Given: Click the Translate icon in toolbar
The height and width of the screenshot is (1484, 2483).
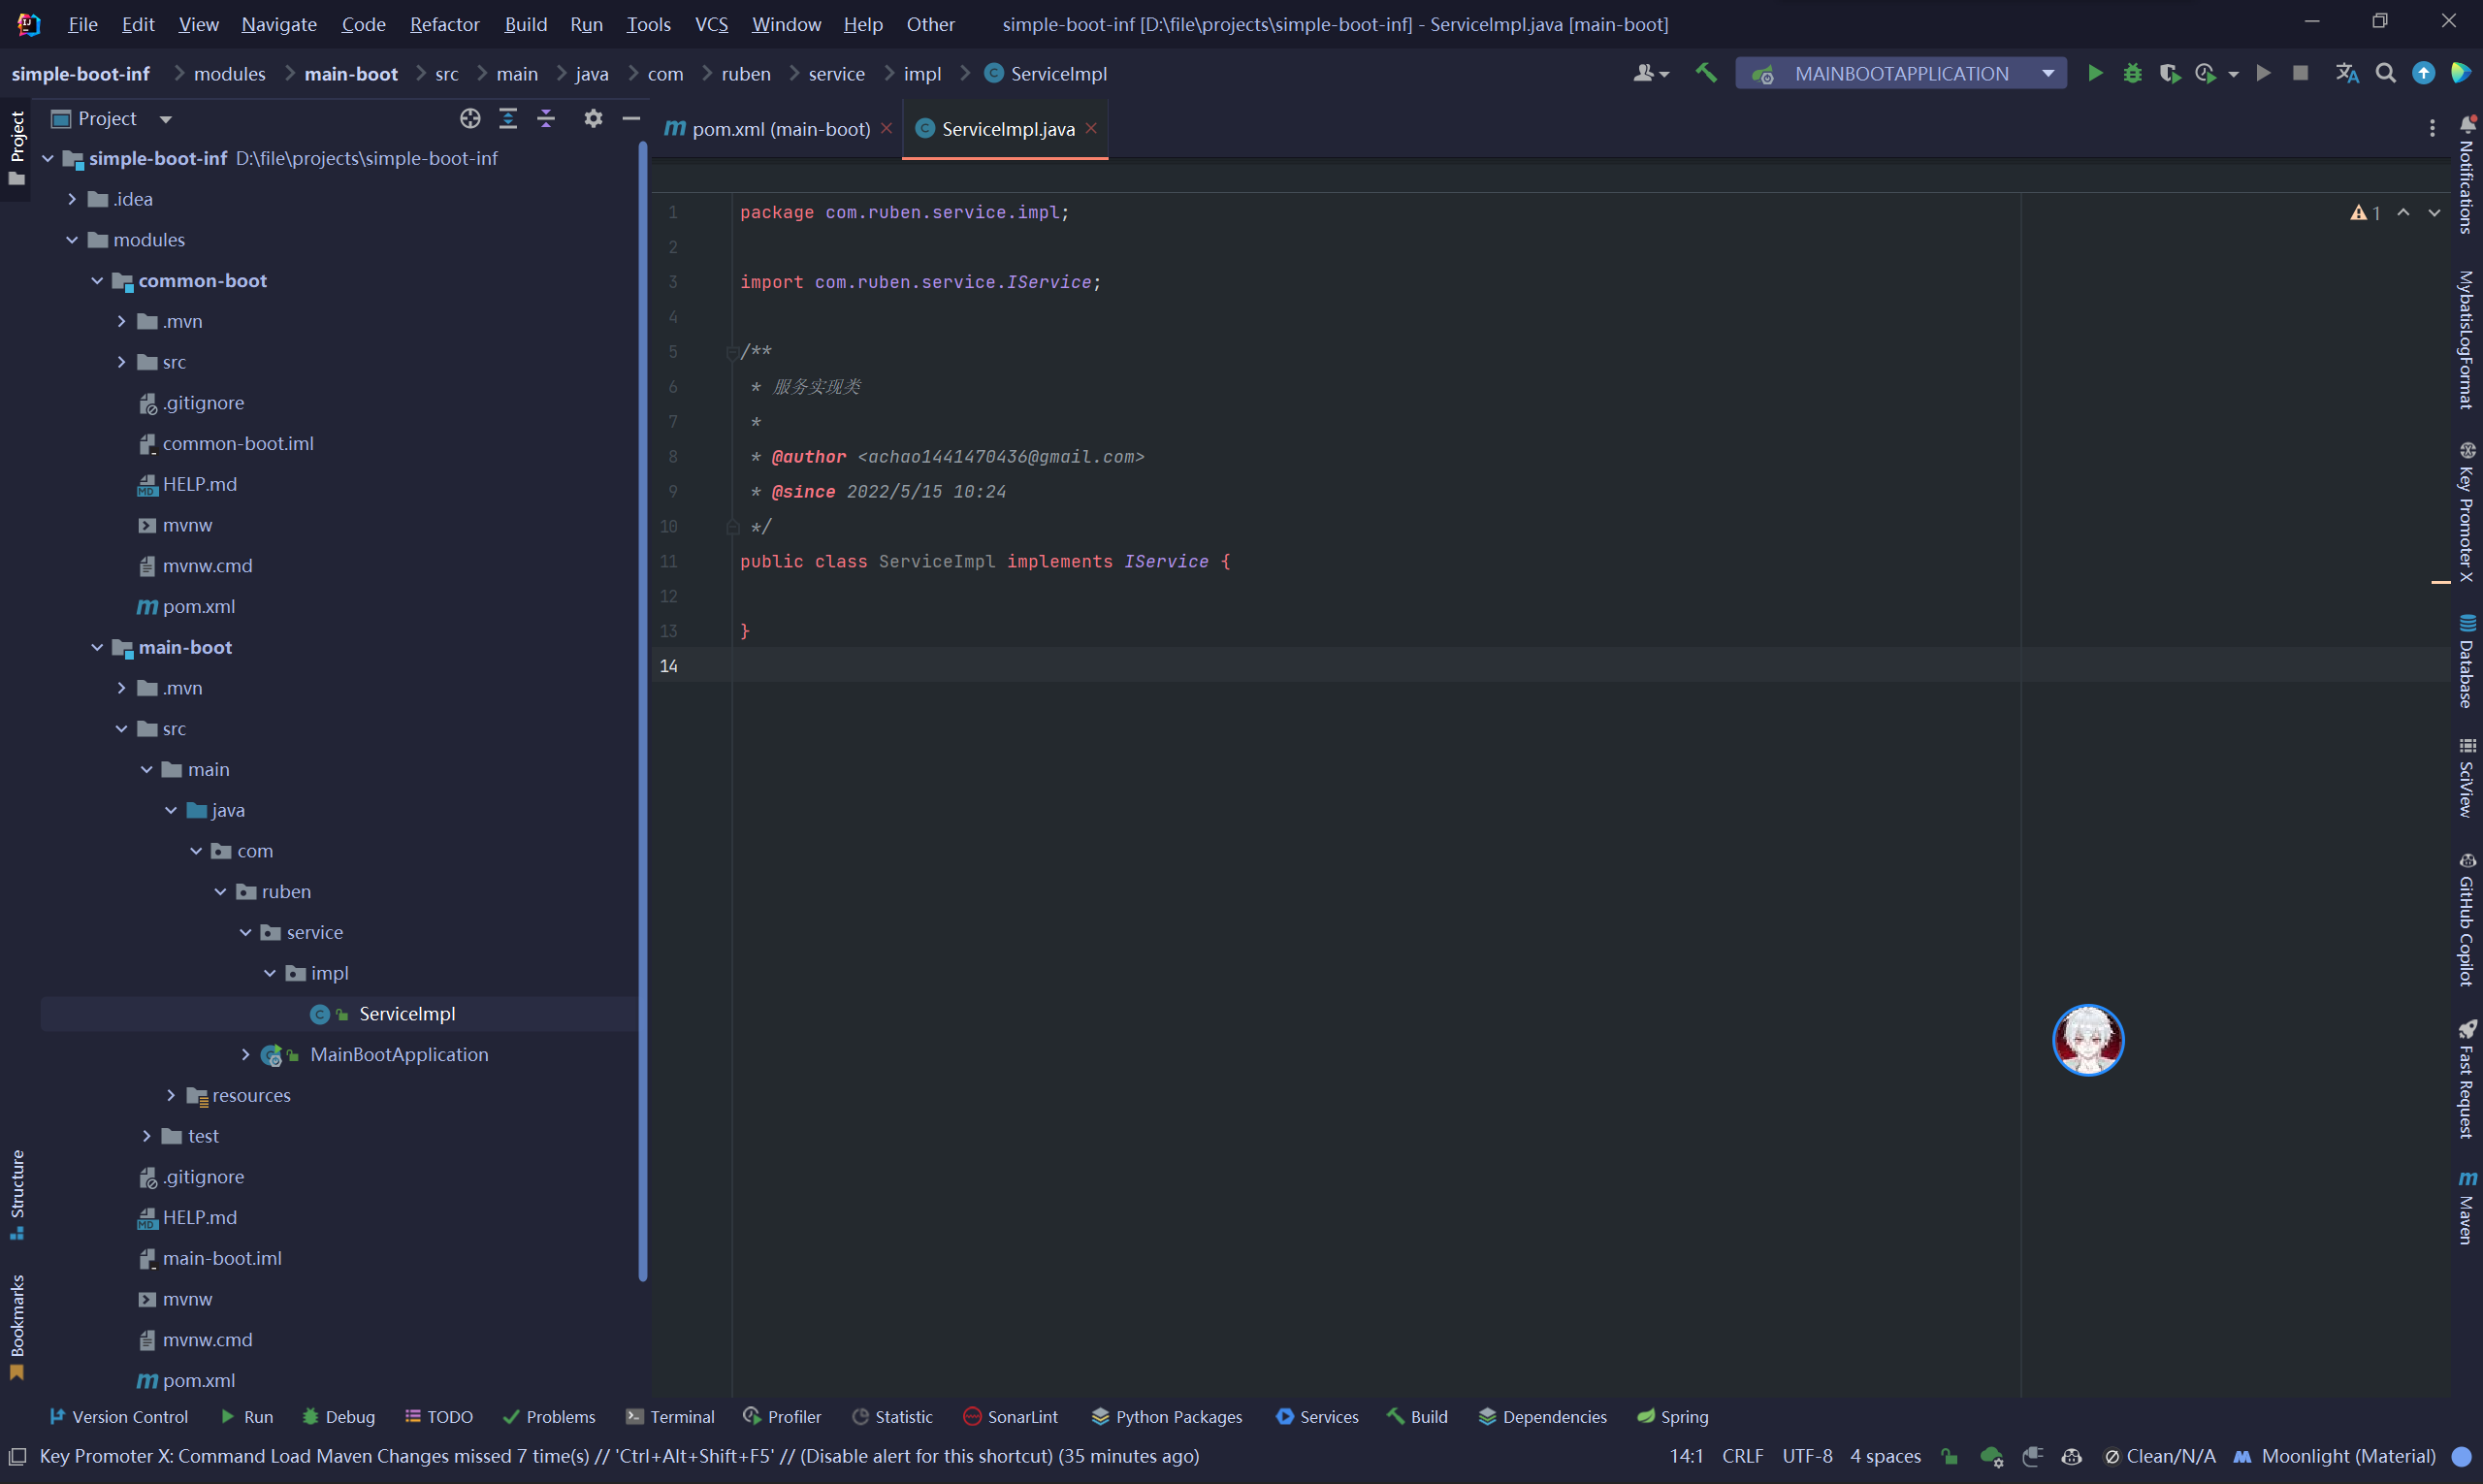Looking at the screenshot, I should (x=2347, y=73).
